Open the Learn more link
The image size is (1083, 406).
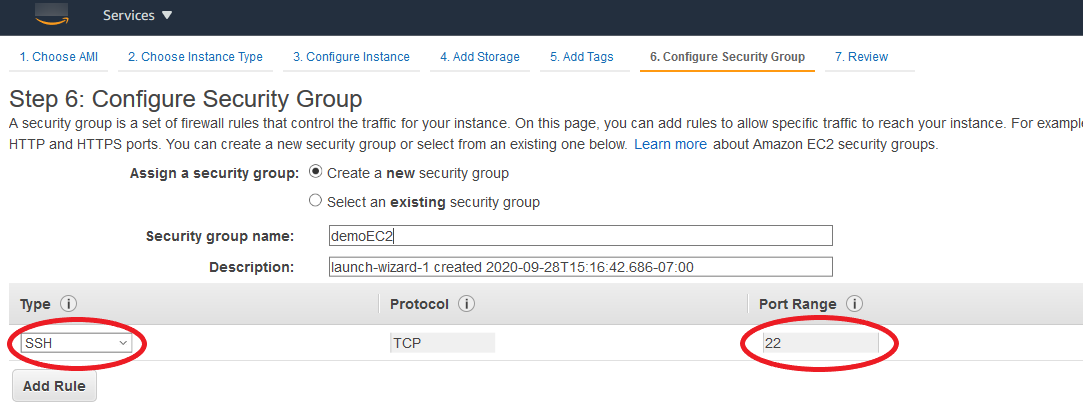coord(670,144)
